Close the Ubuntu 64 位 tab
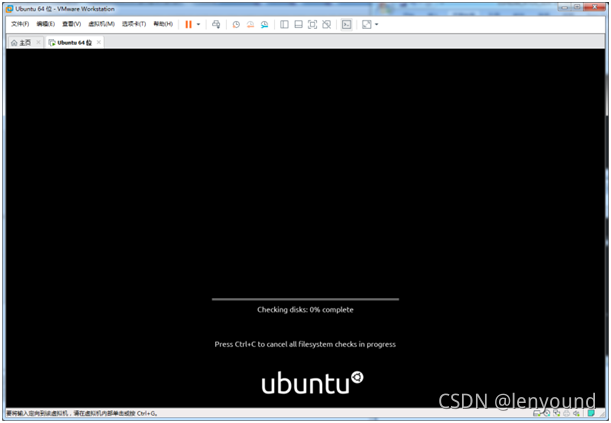Screen dimensions: 611x423 coord(99,42)
